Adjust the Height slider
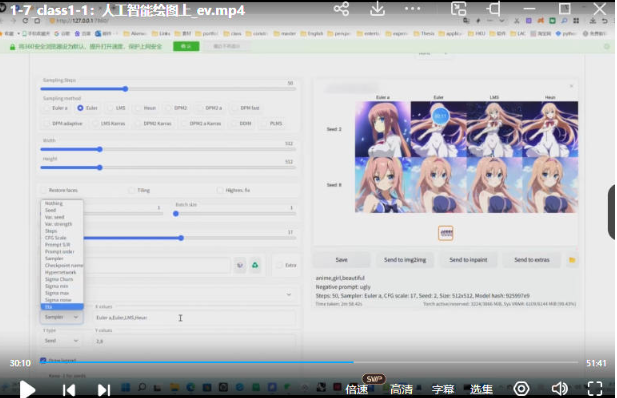617x398 pixels. point(168,167)
